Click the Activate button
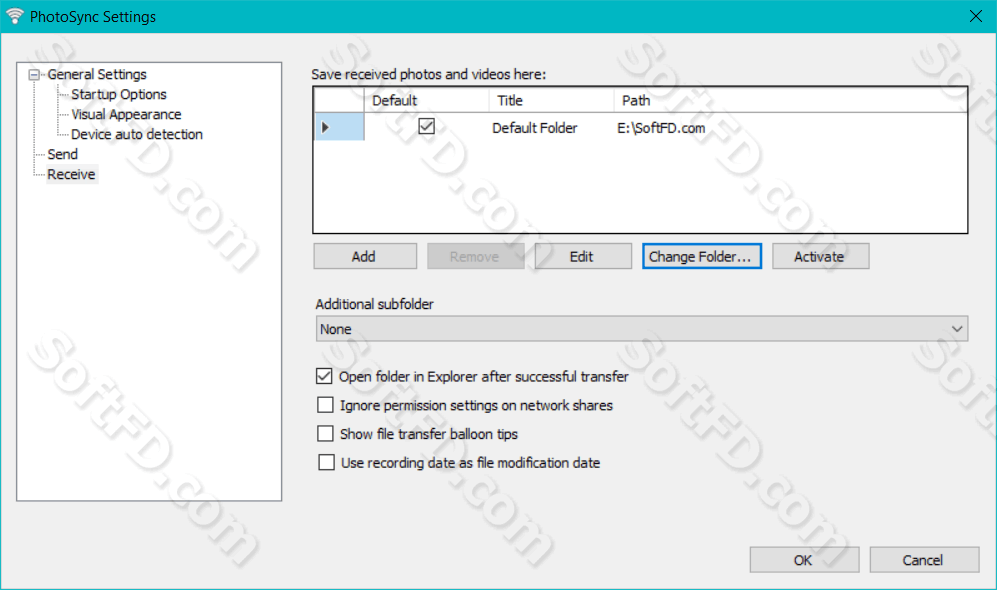 (x=820, y=256)
